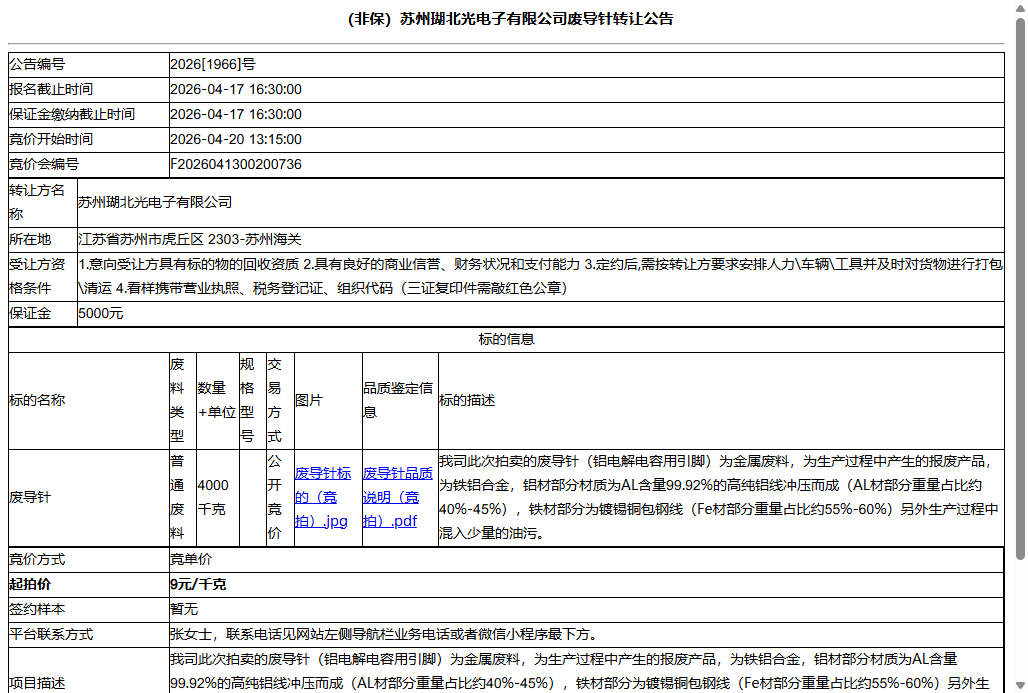Click the 公告编号 label cell
The height and width of the screenshot is (693, 1028).
coord(89,64)
